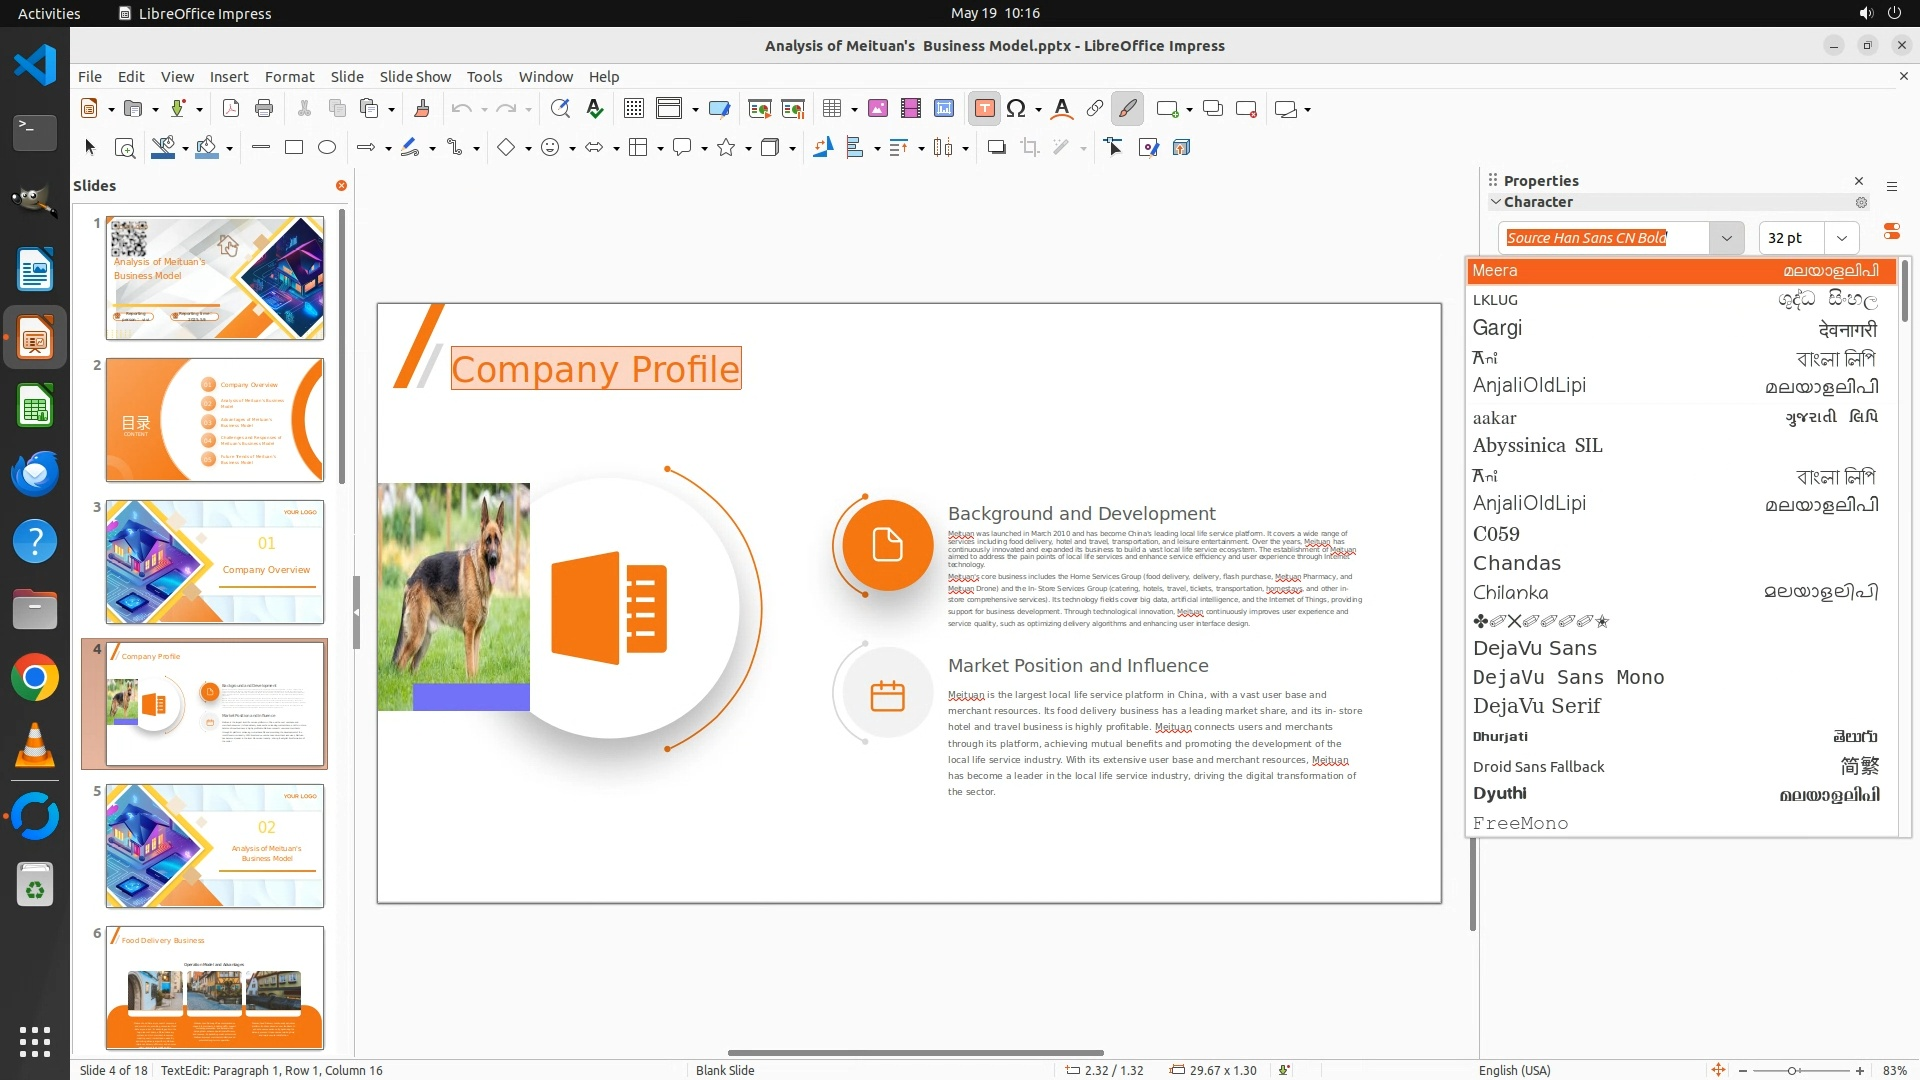This screenshot has height=1080, width=1920.
Task: Click the Insert Image icon
Action: [878, 109]
